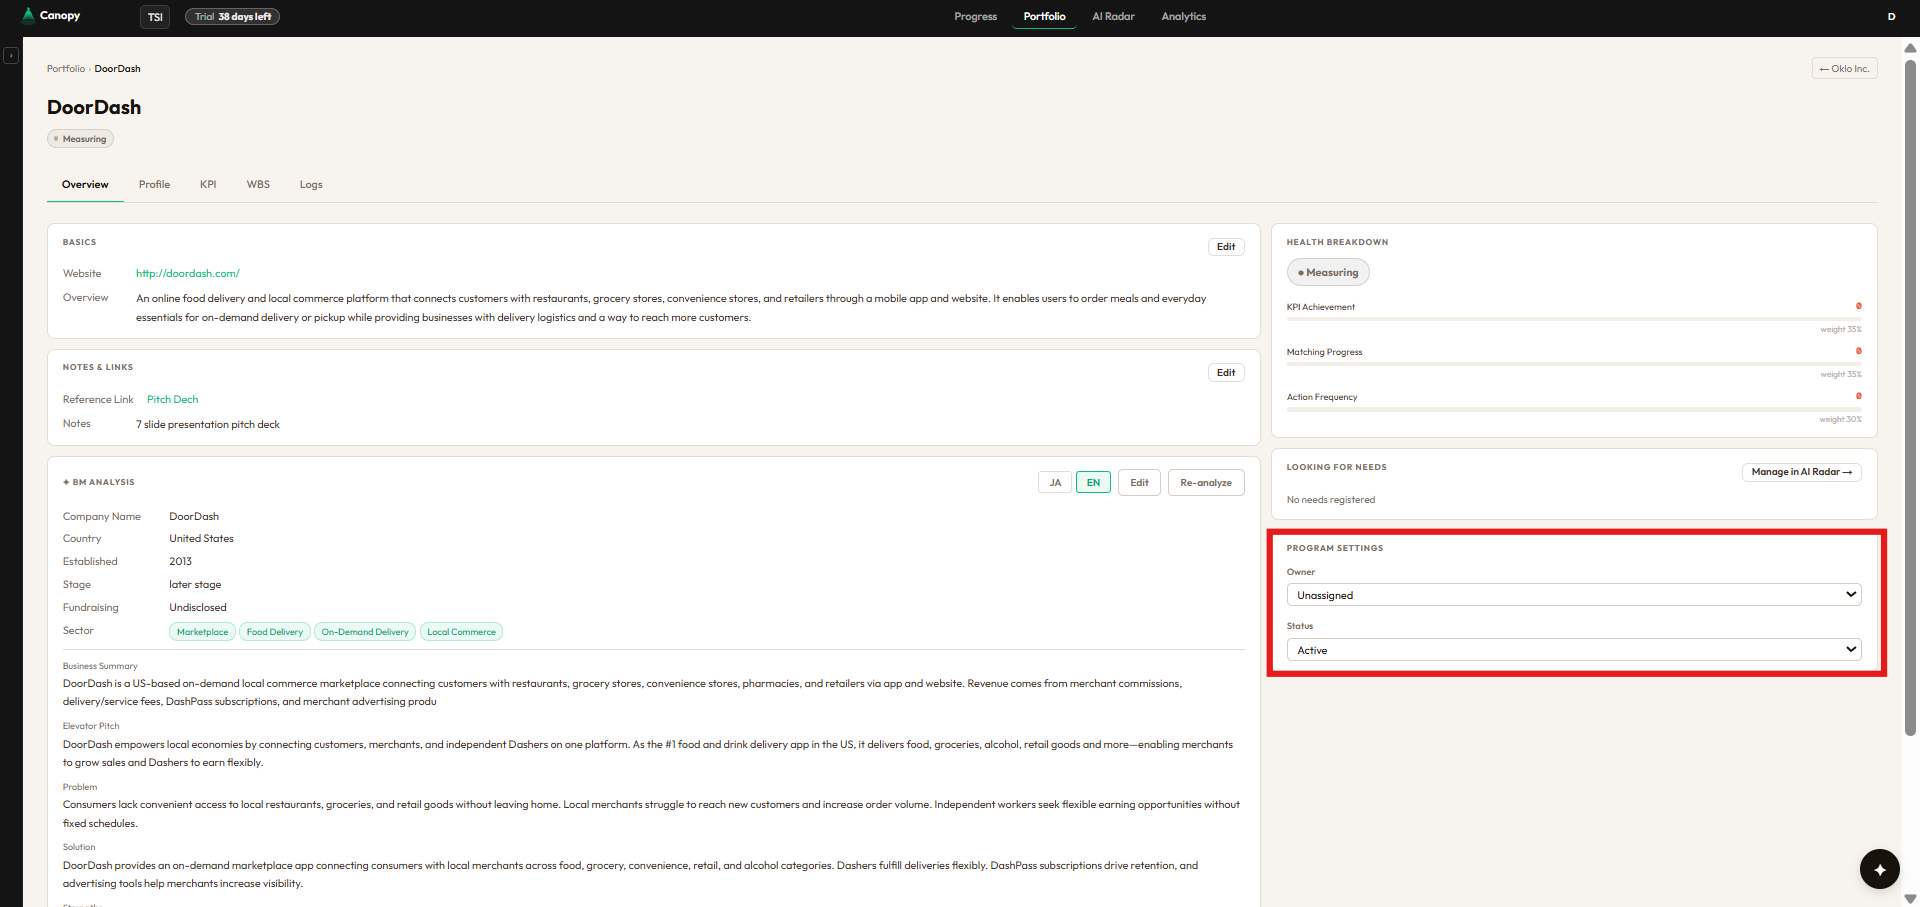Click the Measuring badge under DoorDash title
This screenshot has height=907, width=1920.
point(80,139)
